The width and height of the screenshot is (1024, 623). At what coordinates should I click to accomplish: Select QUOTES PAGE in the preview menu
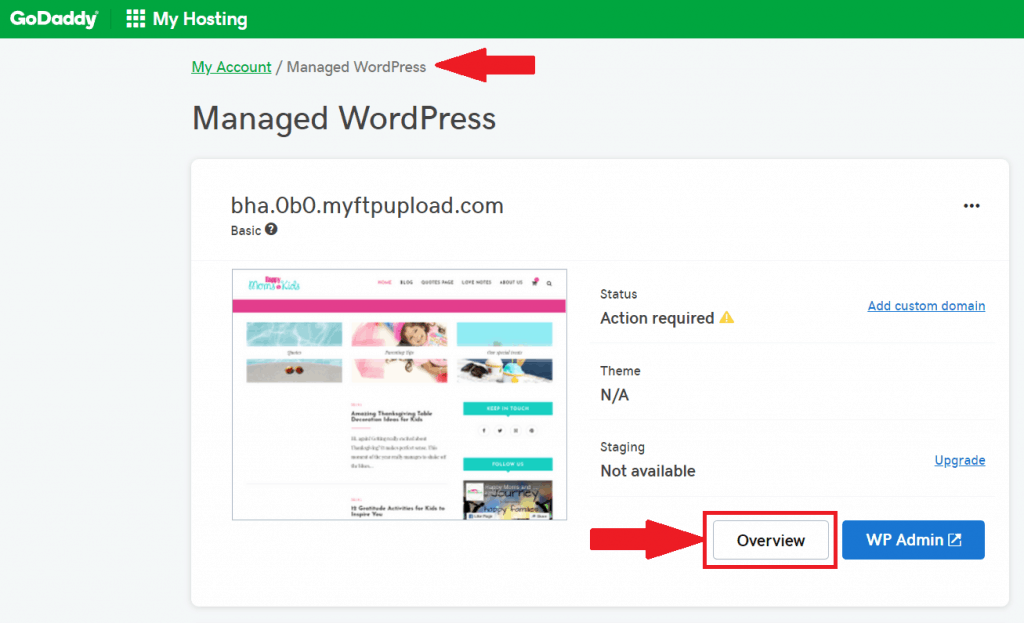(x=437, y=282)
